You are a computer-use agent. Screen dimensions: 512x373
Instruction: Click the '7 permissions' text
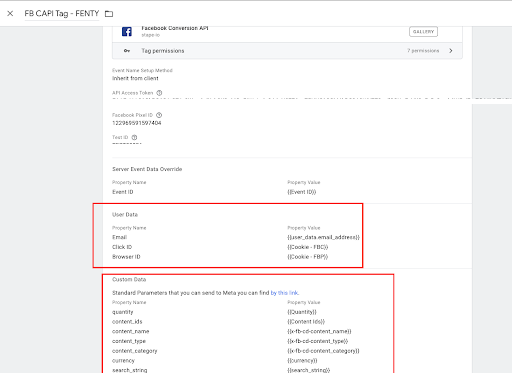tap(423, 51)
